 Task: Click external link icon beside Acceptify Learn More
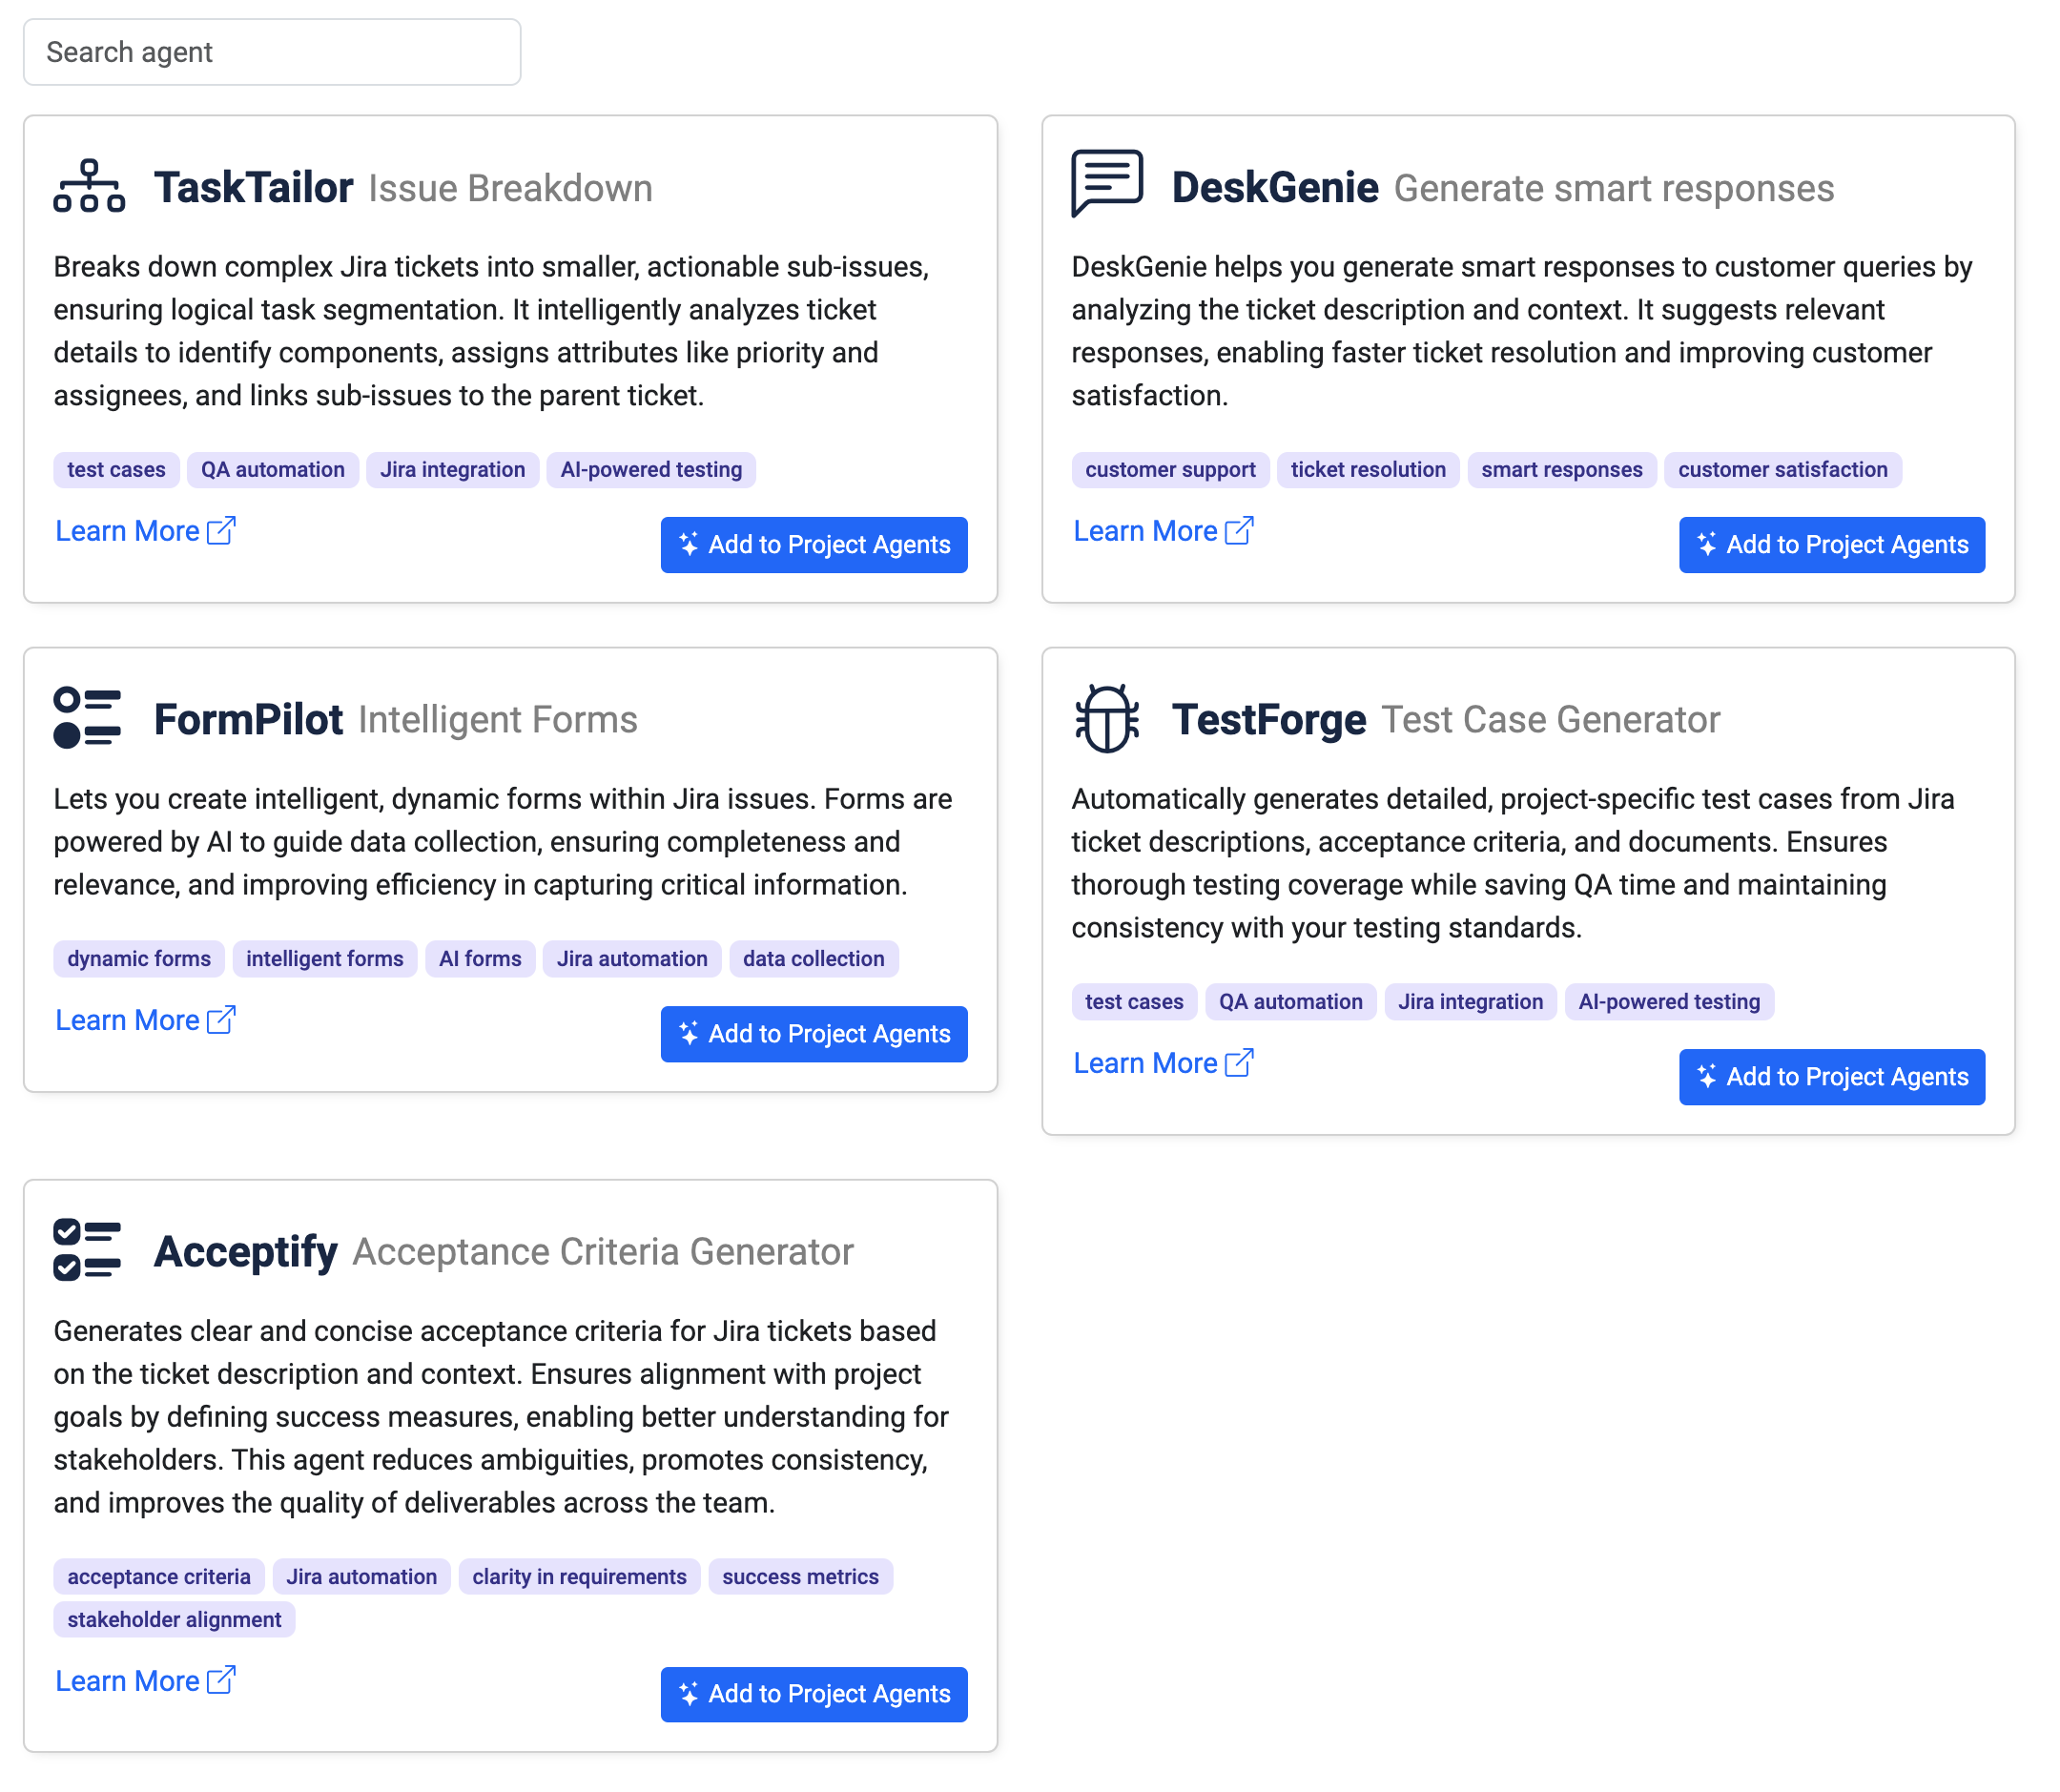(221, 1680)
